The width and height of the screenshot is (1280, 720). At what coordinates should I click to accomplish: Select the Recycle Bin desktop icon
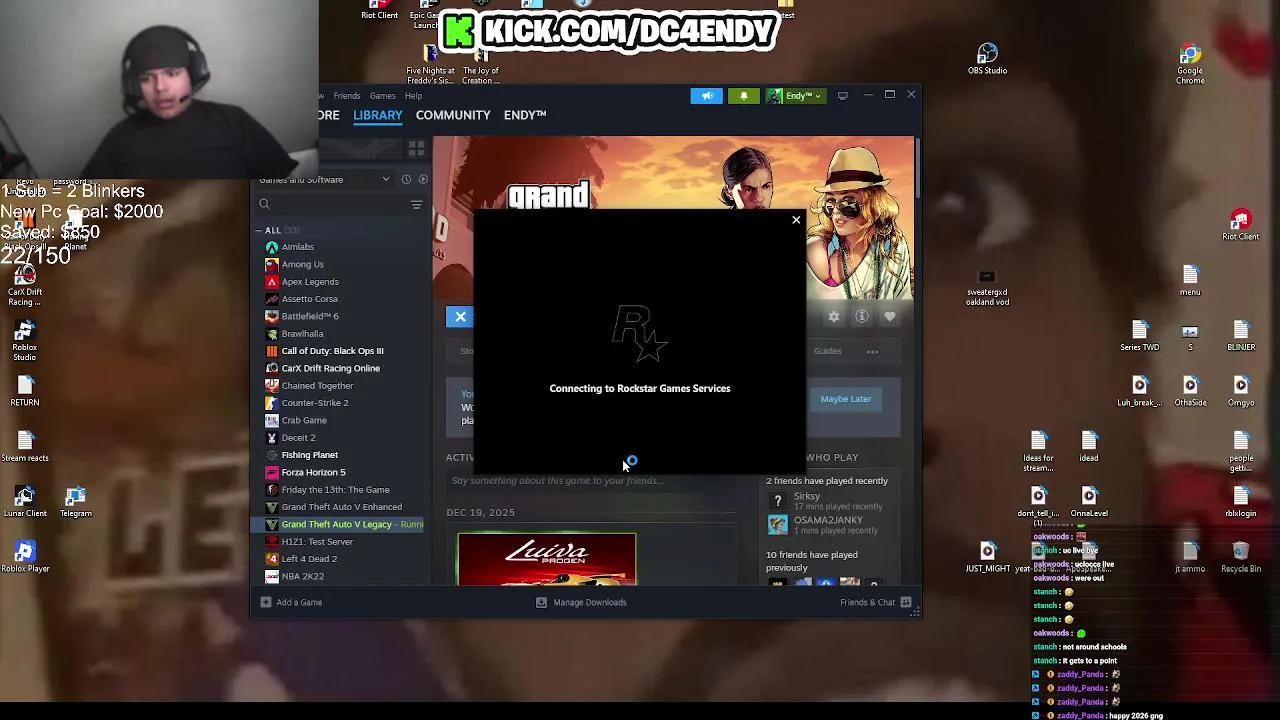(x=1241, y=557)
